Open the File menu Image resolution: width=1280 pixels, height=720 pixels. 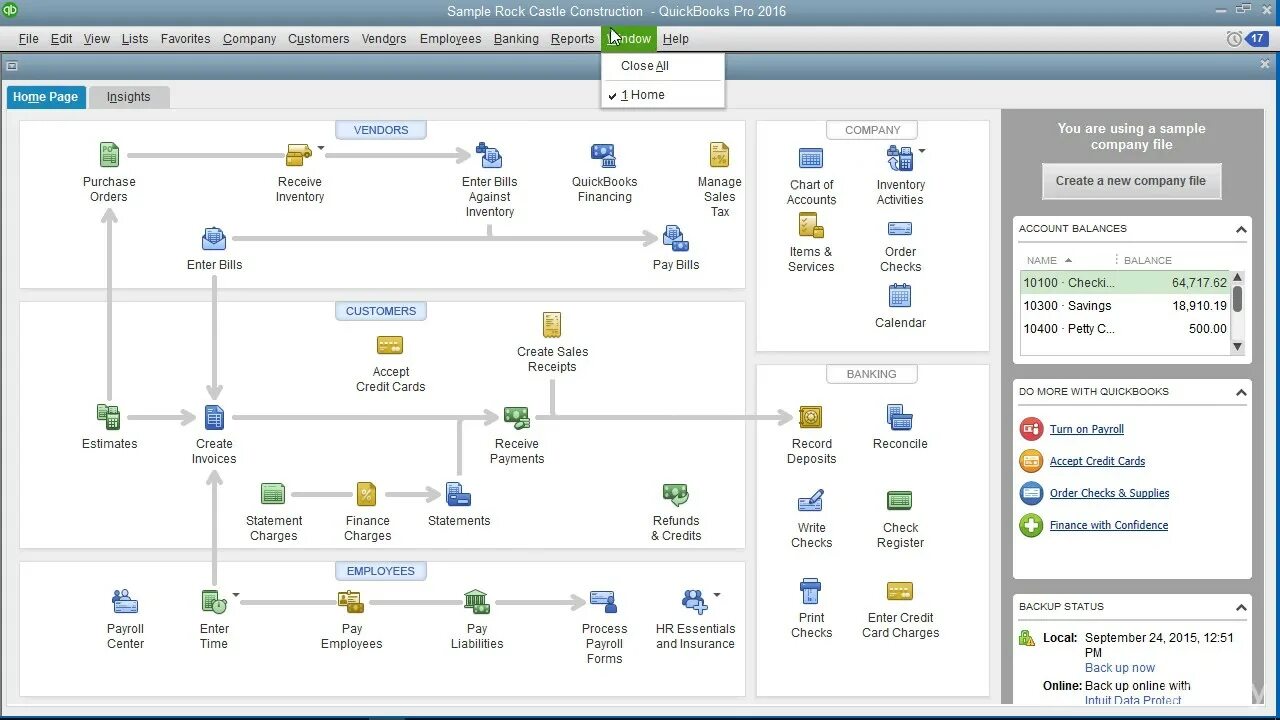coord(28,39)
